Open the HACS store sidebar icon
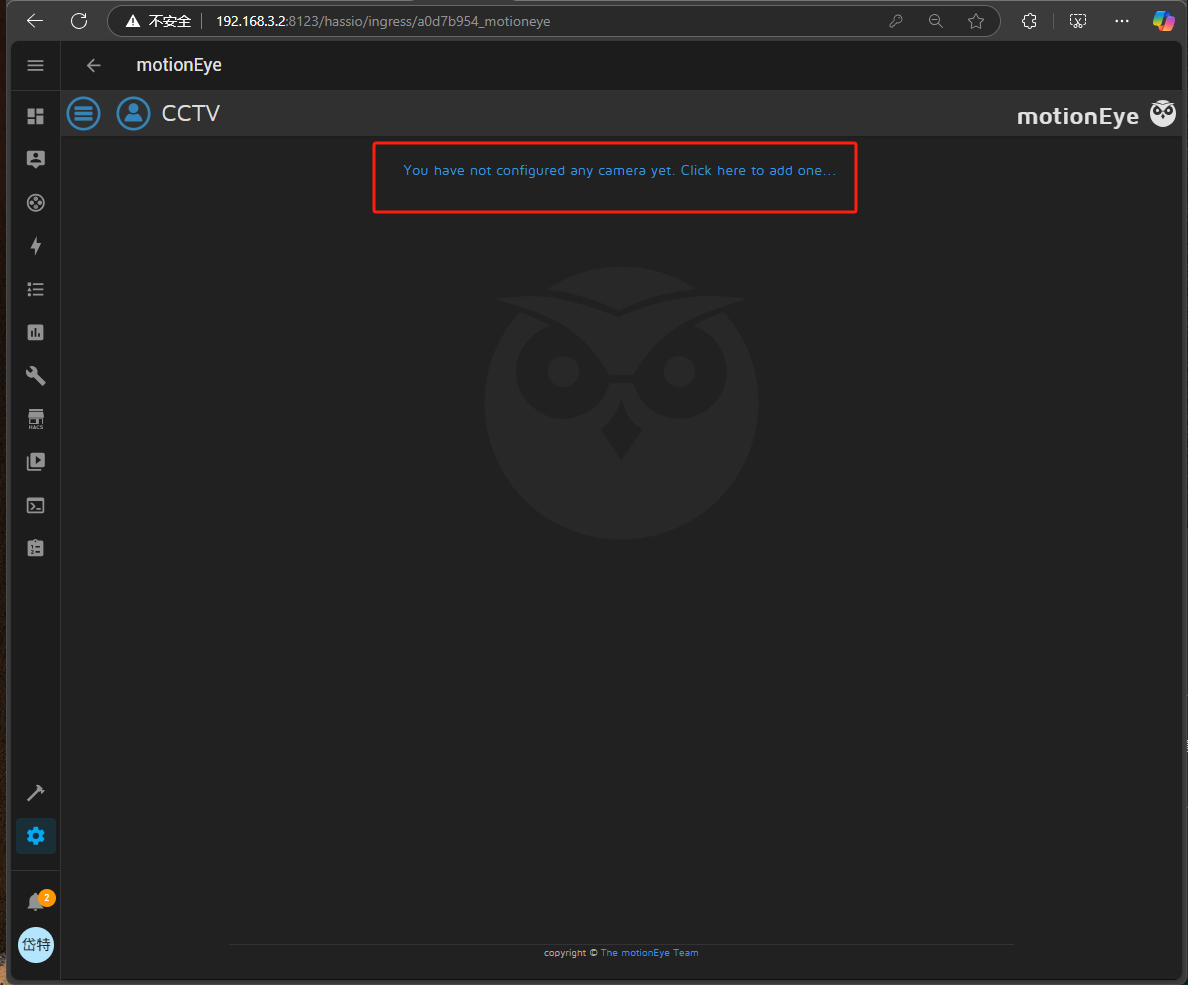The width and height of the screenshot is (1188, 985). coord(36,419)
